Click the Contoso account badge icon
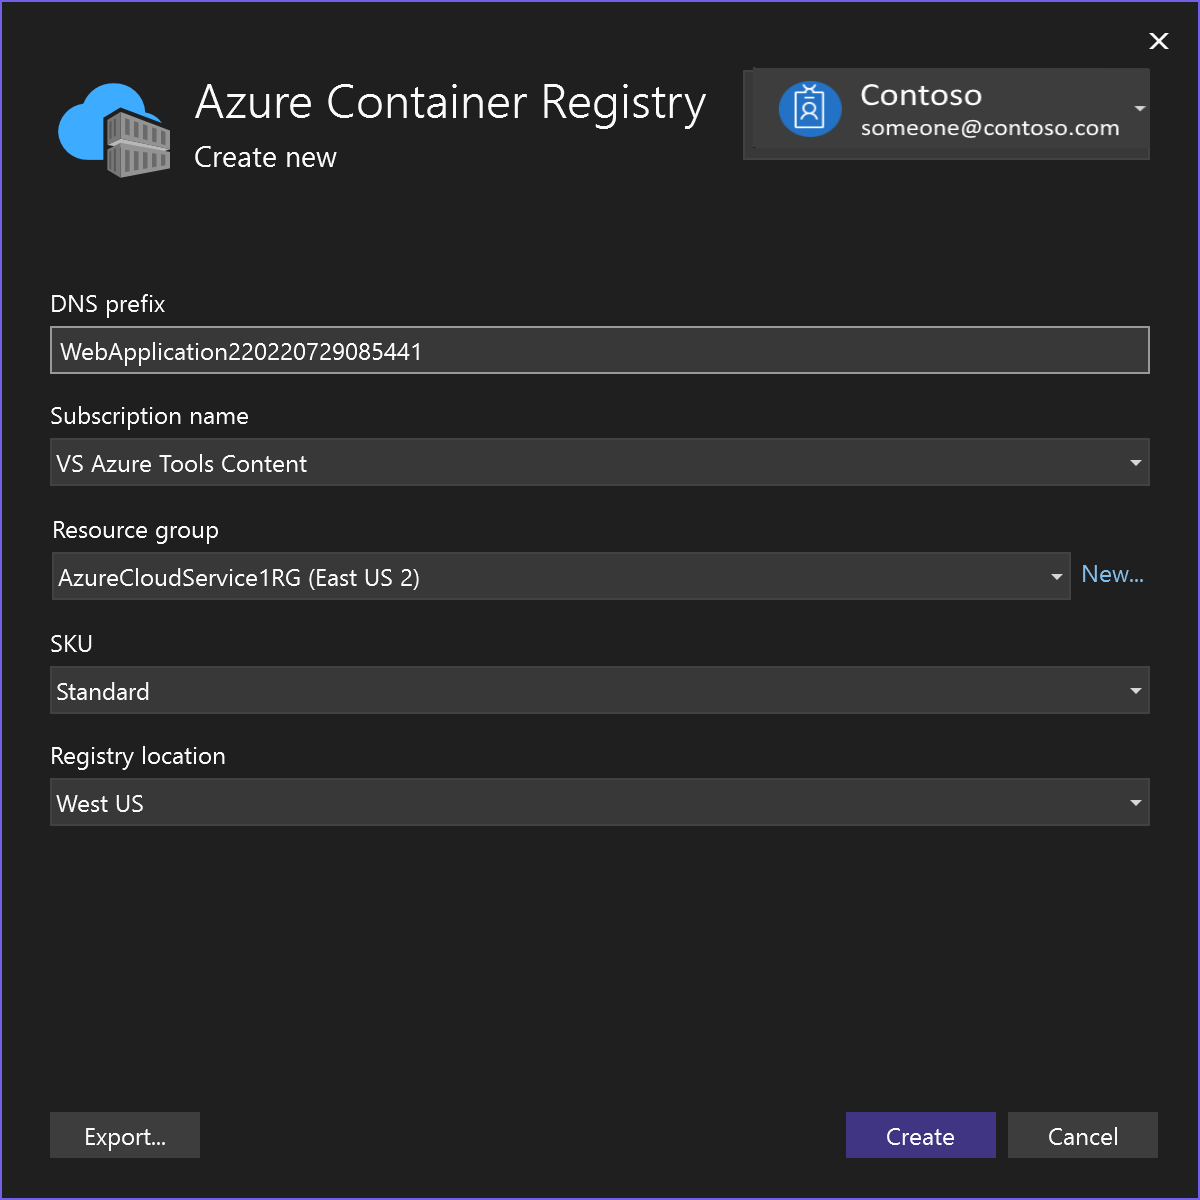This screenshot has width=1200, height=1200. (x=809, y=109)
